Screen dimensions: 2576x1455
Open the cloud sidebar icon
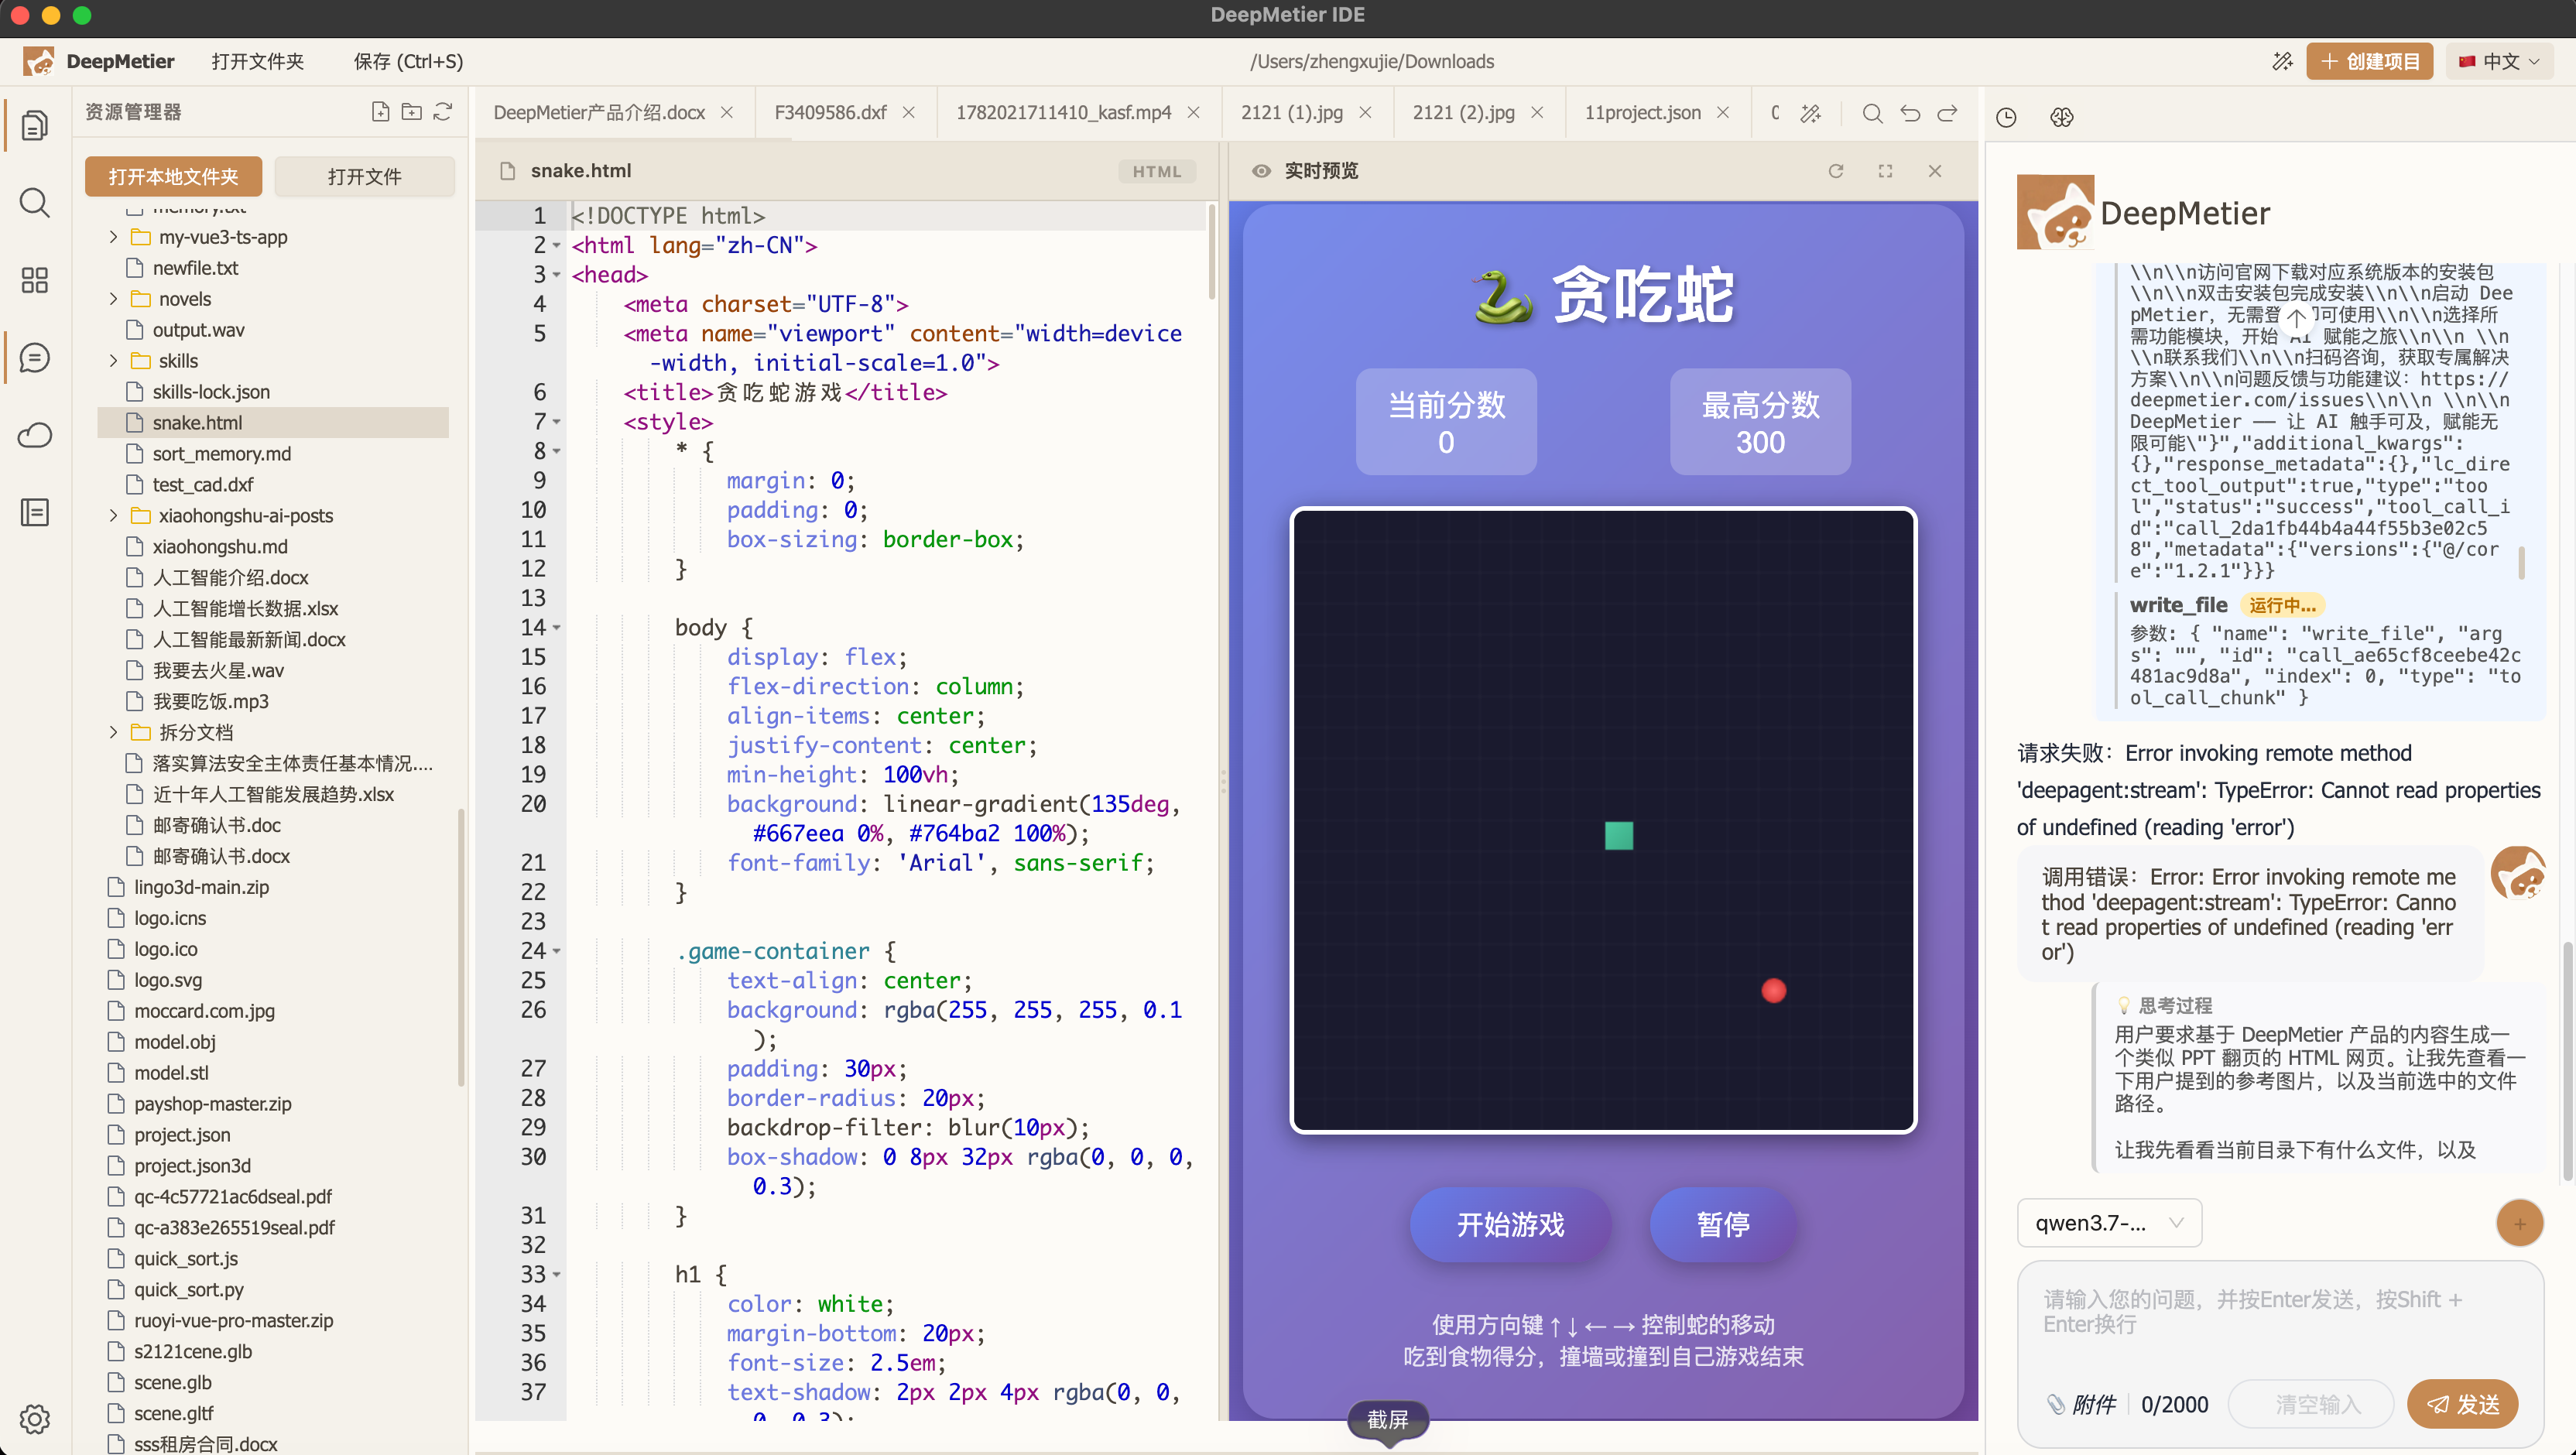[x=35, y=435]
